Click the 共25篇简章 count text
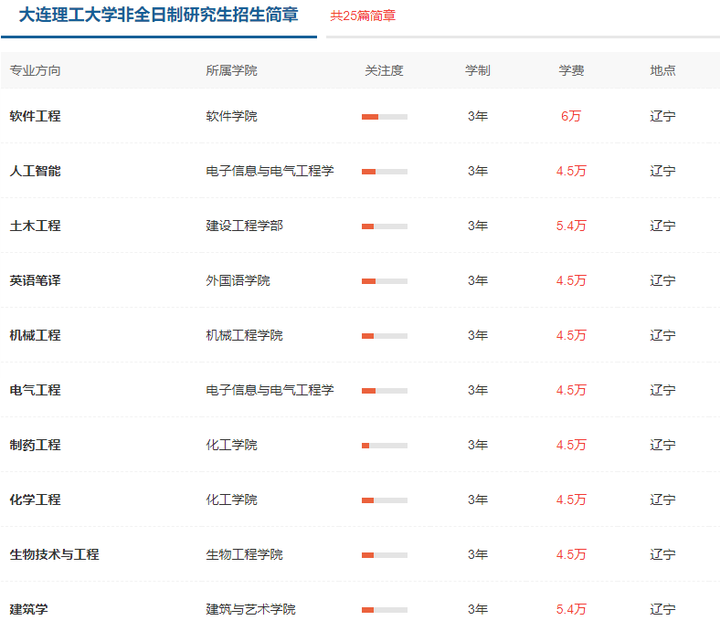This screenshot has height=631, width=720. tap(363, 16)
